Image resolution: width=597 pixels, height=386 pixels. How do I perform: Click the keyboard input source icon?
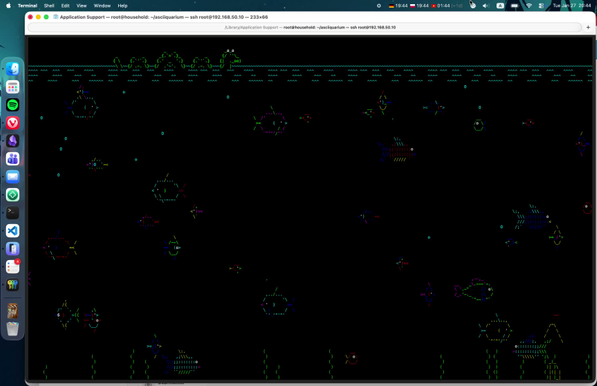pos(500,6)
